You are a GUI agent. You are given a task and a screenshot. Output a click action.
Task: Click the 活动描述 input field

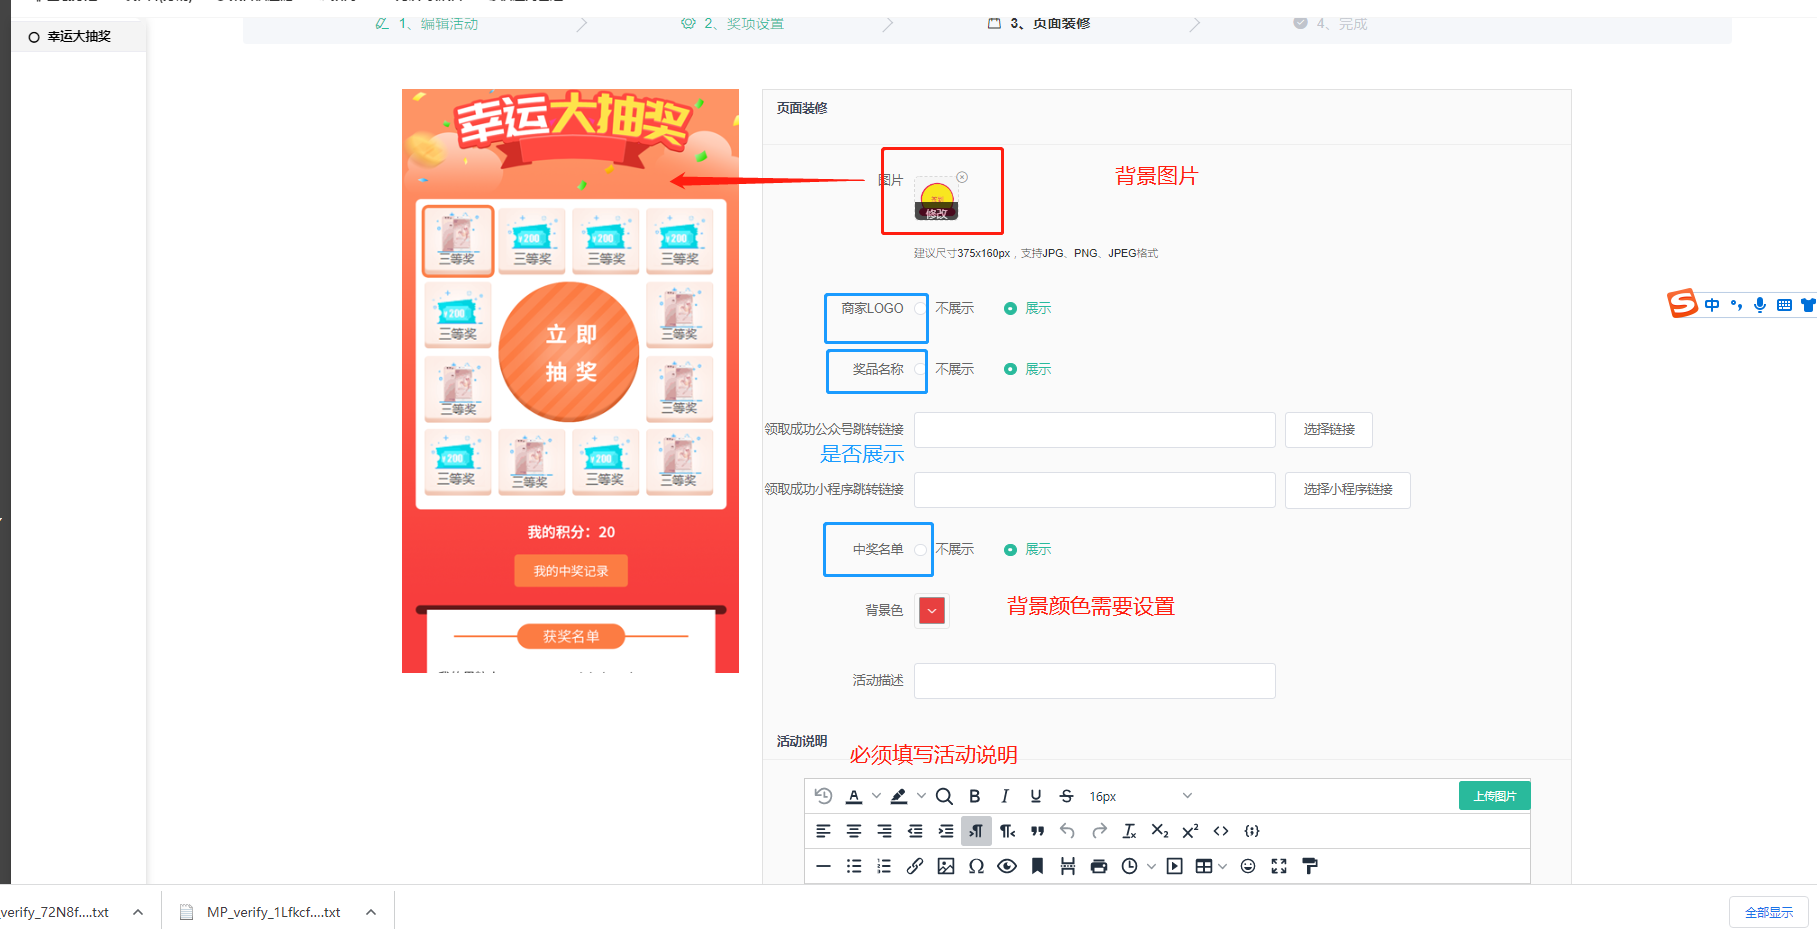coord(1094,681)
